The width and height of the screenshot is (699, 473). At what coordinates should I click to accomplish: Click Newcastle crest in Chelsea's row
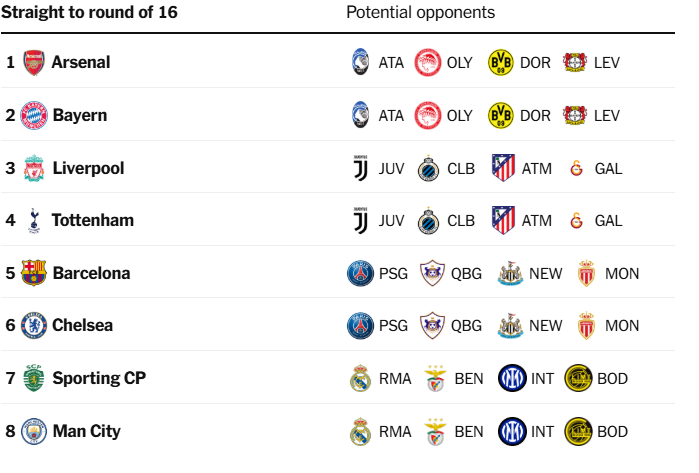click(510, 325)
